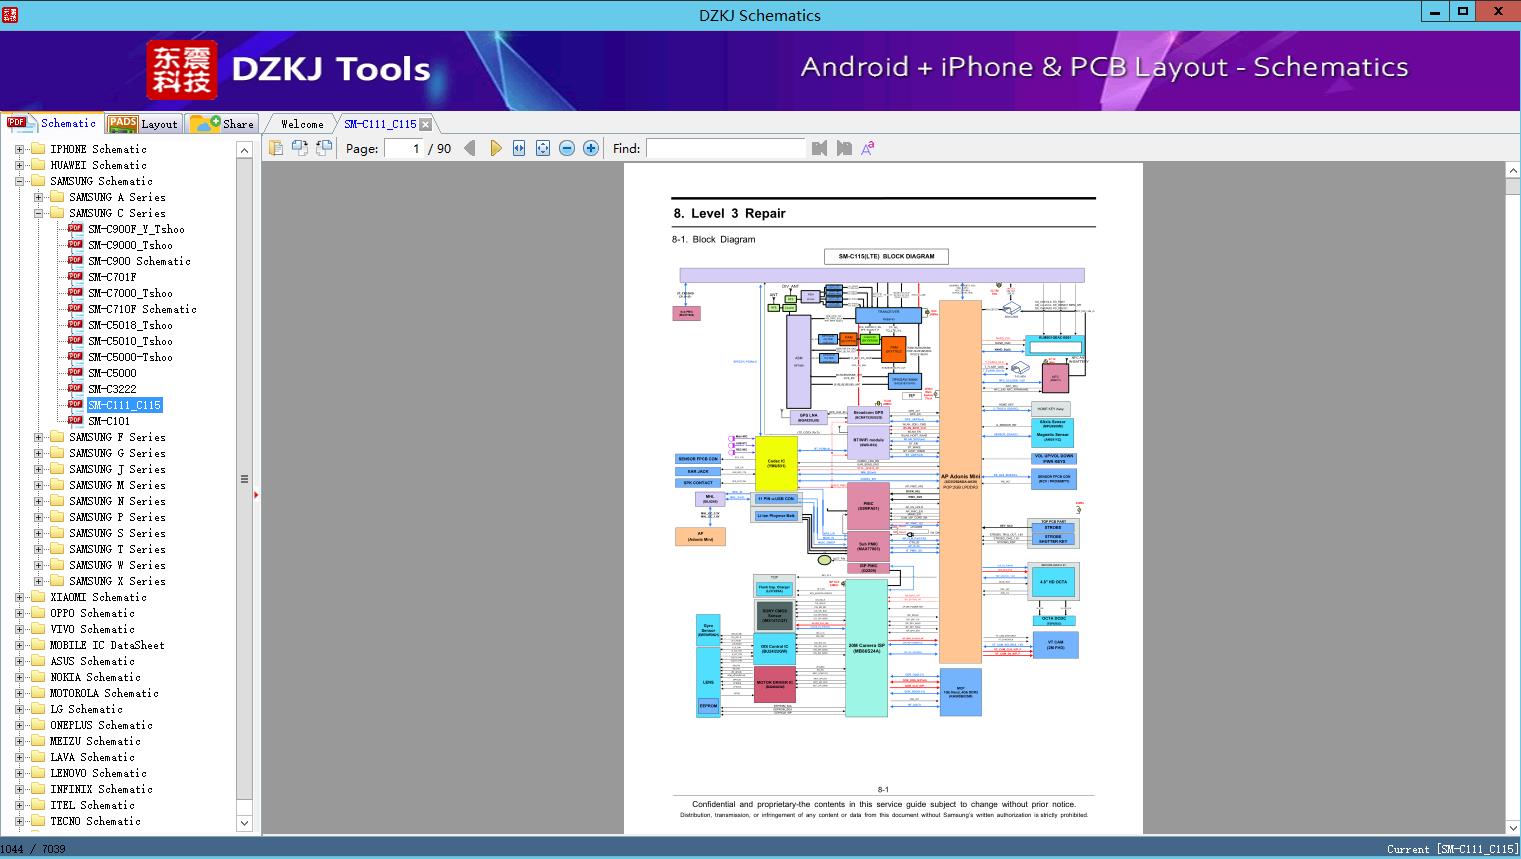Expand the IPHONE Schematic folder

click(x=19, y=149)
